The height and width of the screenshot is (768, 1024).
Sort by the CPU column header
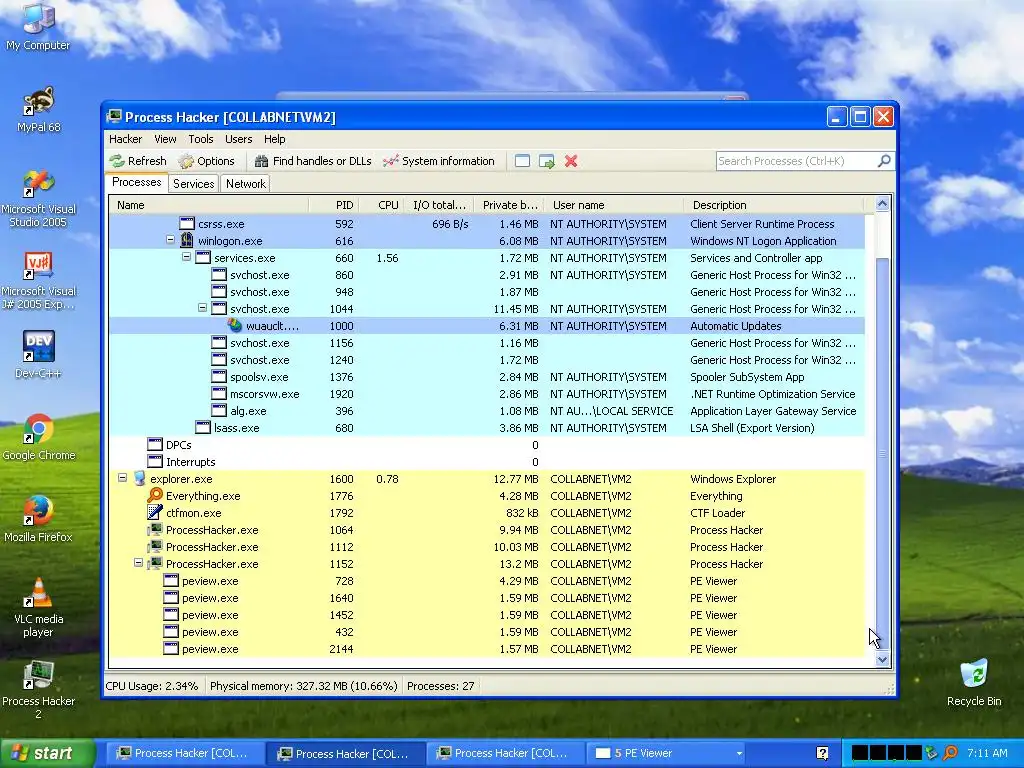pyautogui.click(x=381, y=205)
